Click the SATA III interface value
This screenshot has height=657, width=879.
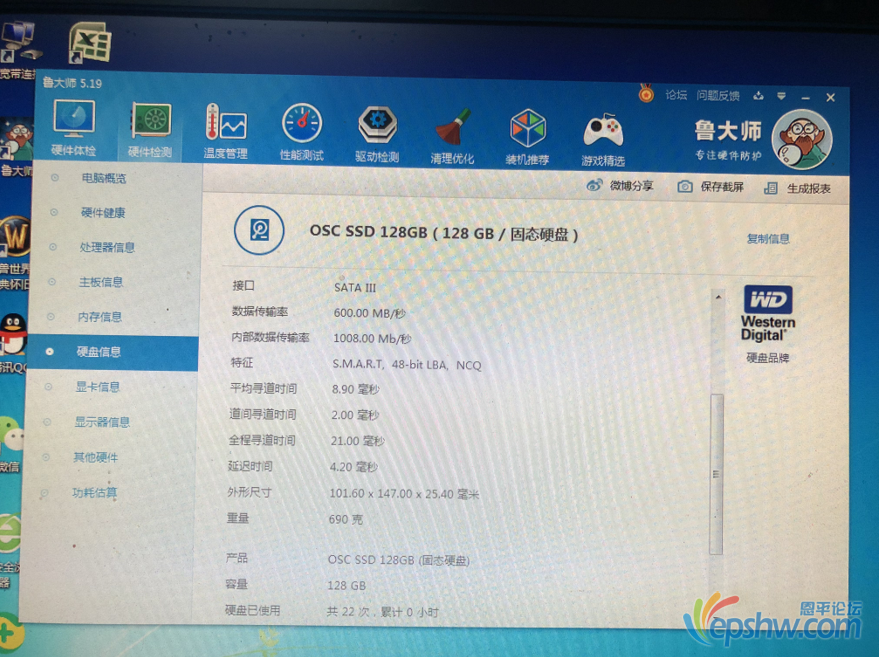point(355,288)
